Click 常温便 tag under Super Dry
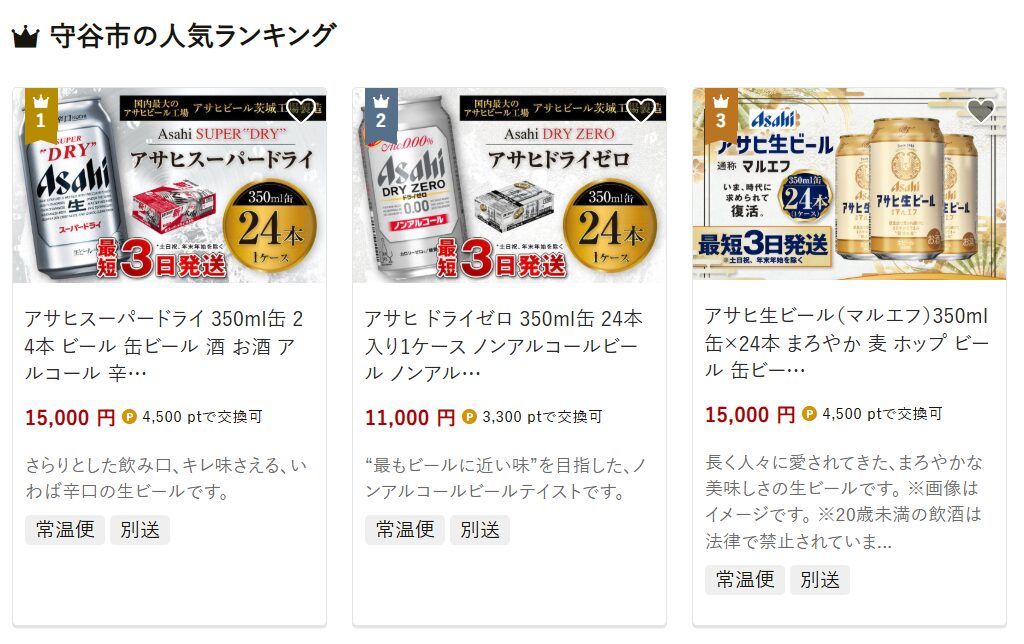This screenshot has width=1024, height=644. [x=65, y=530]
